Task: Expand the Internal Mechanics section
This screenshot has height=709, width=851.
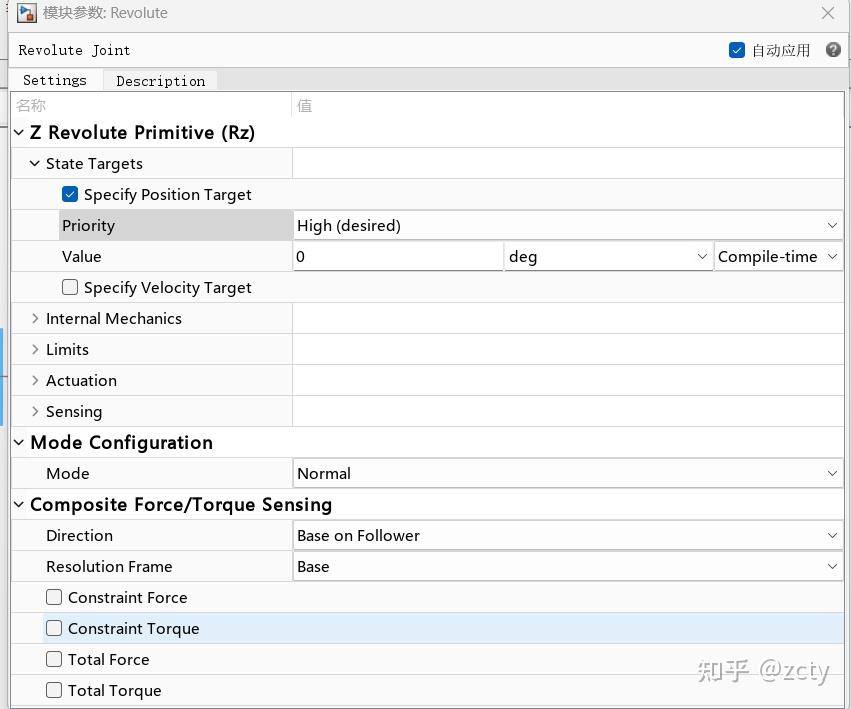Action: click(x=36, y=318)
